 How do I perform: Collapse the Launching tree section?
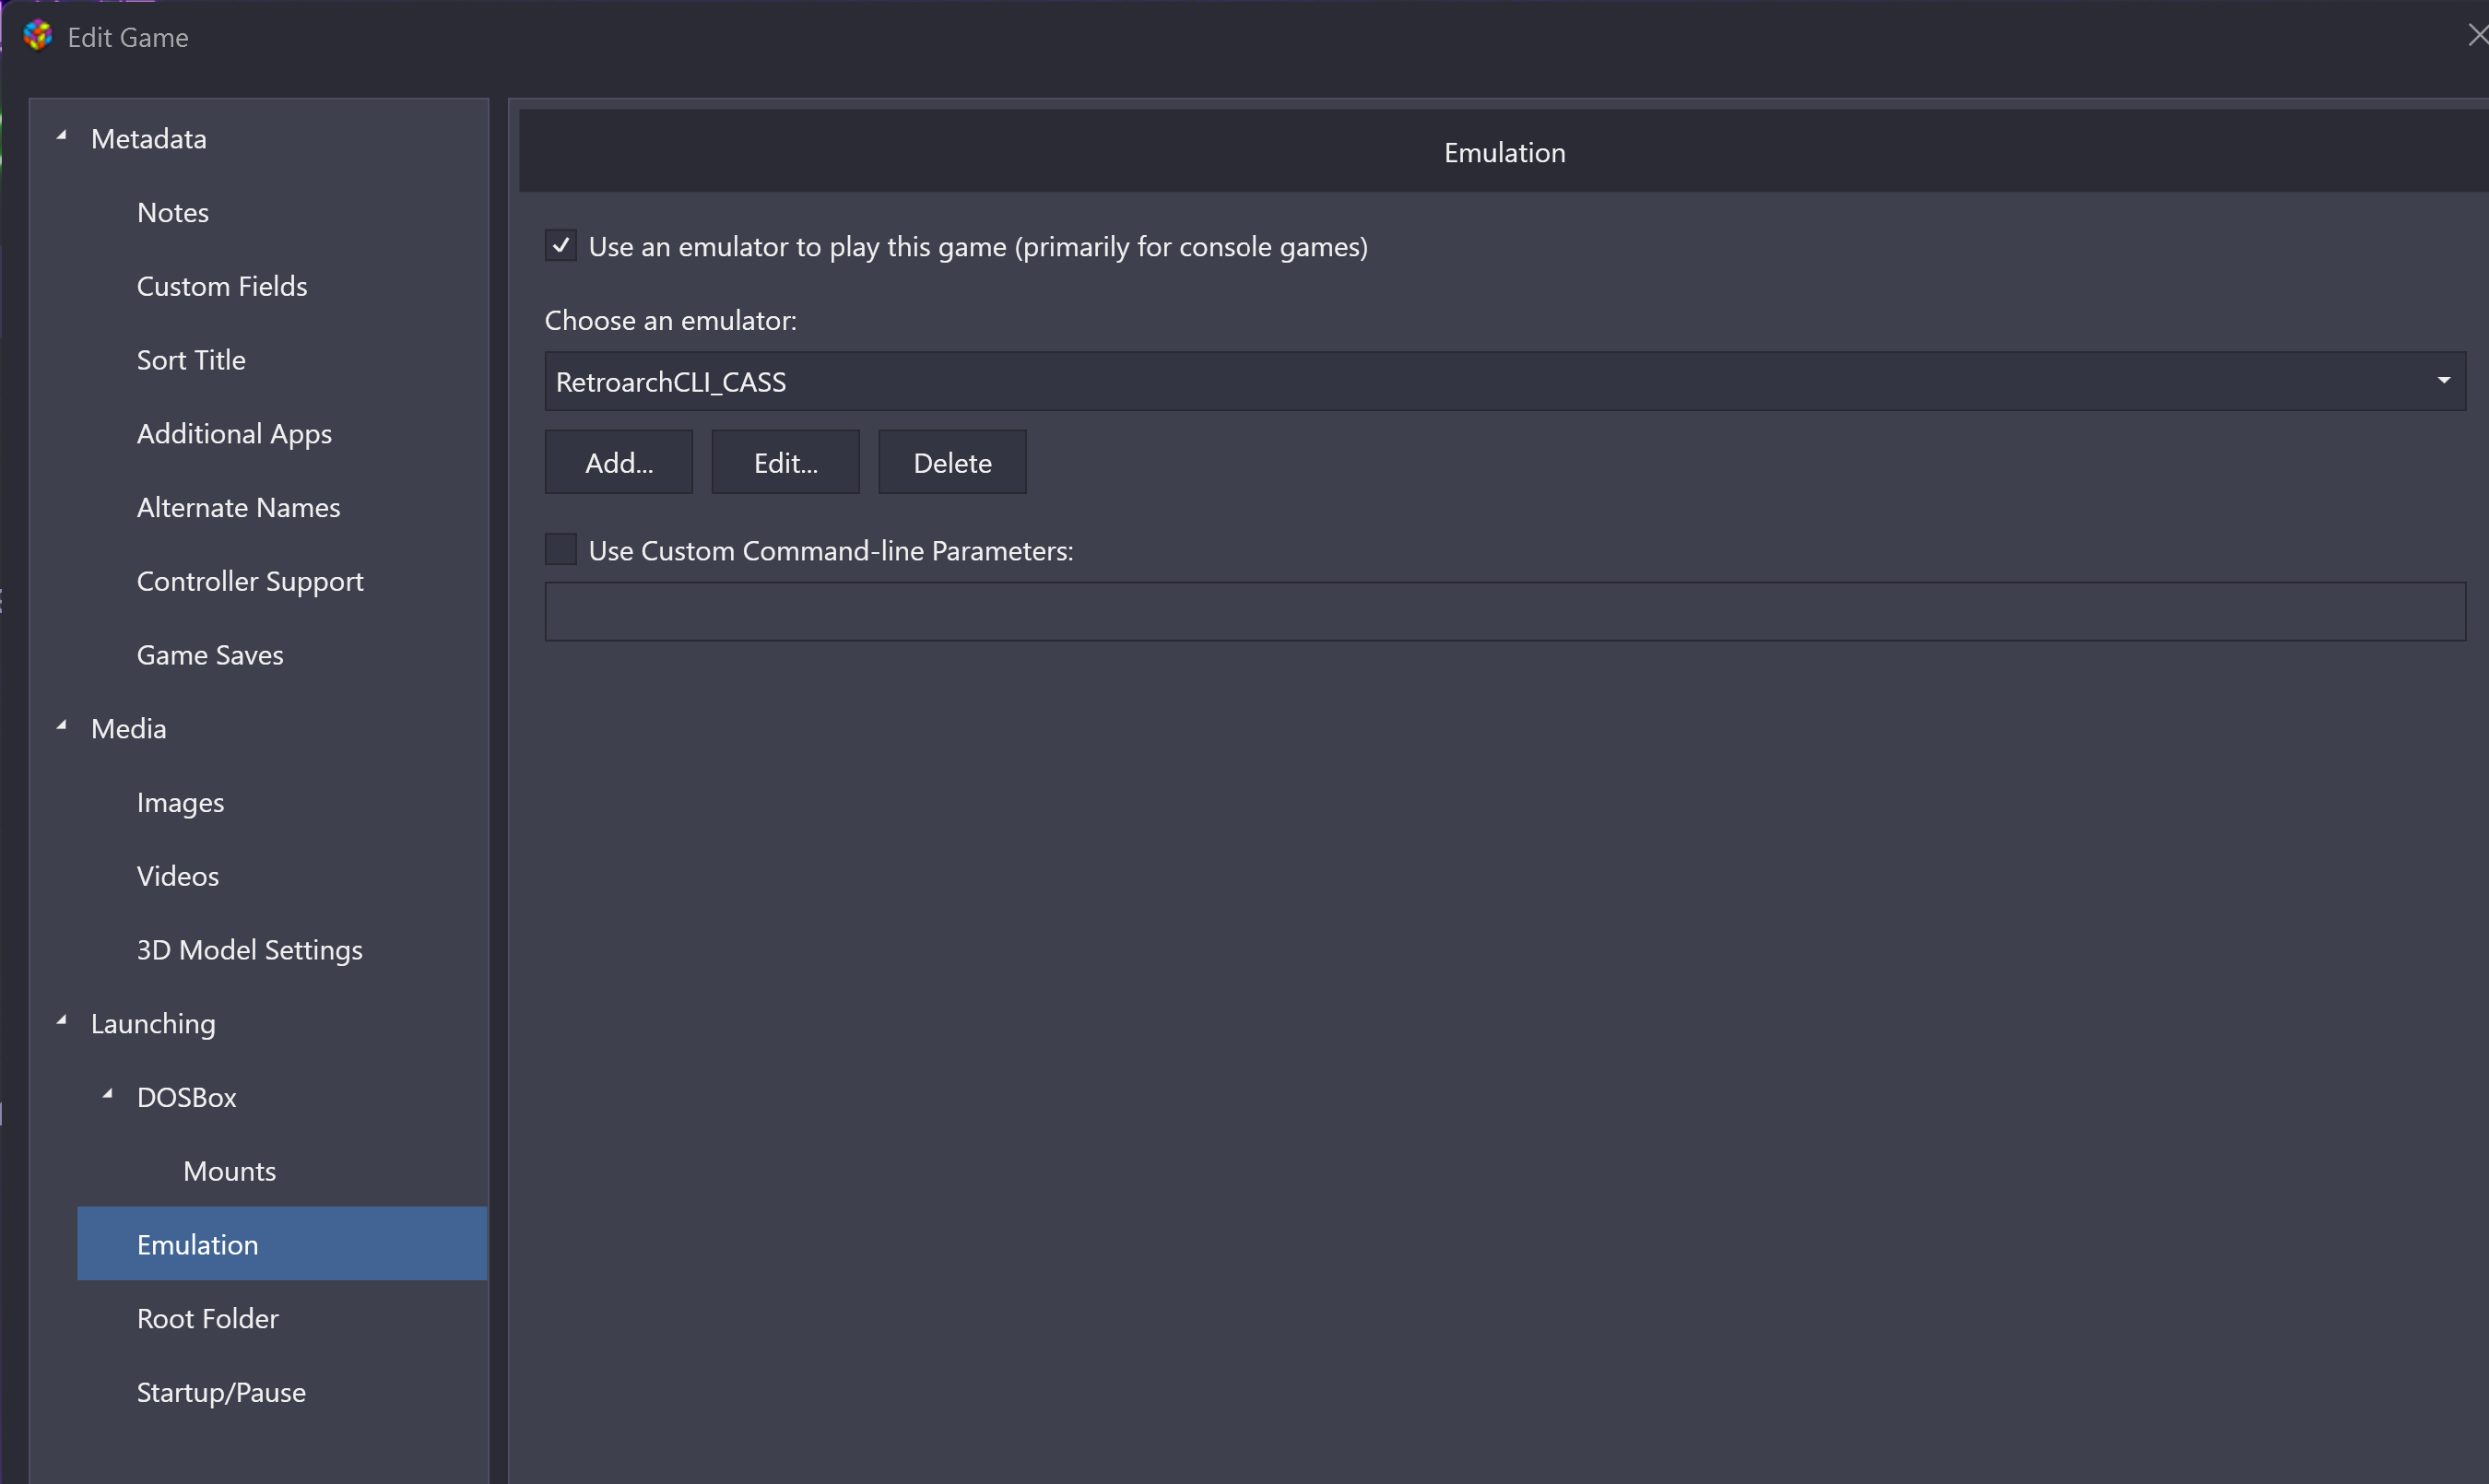coord(62,1021)
